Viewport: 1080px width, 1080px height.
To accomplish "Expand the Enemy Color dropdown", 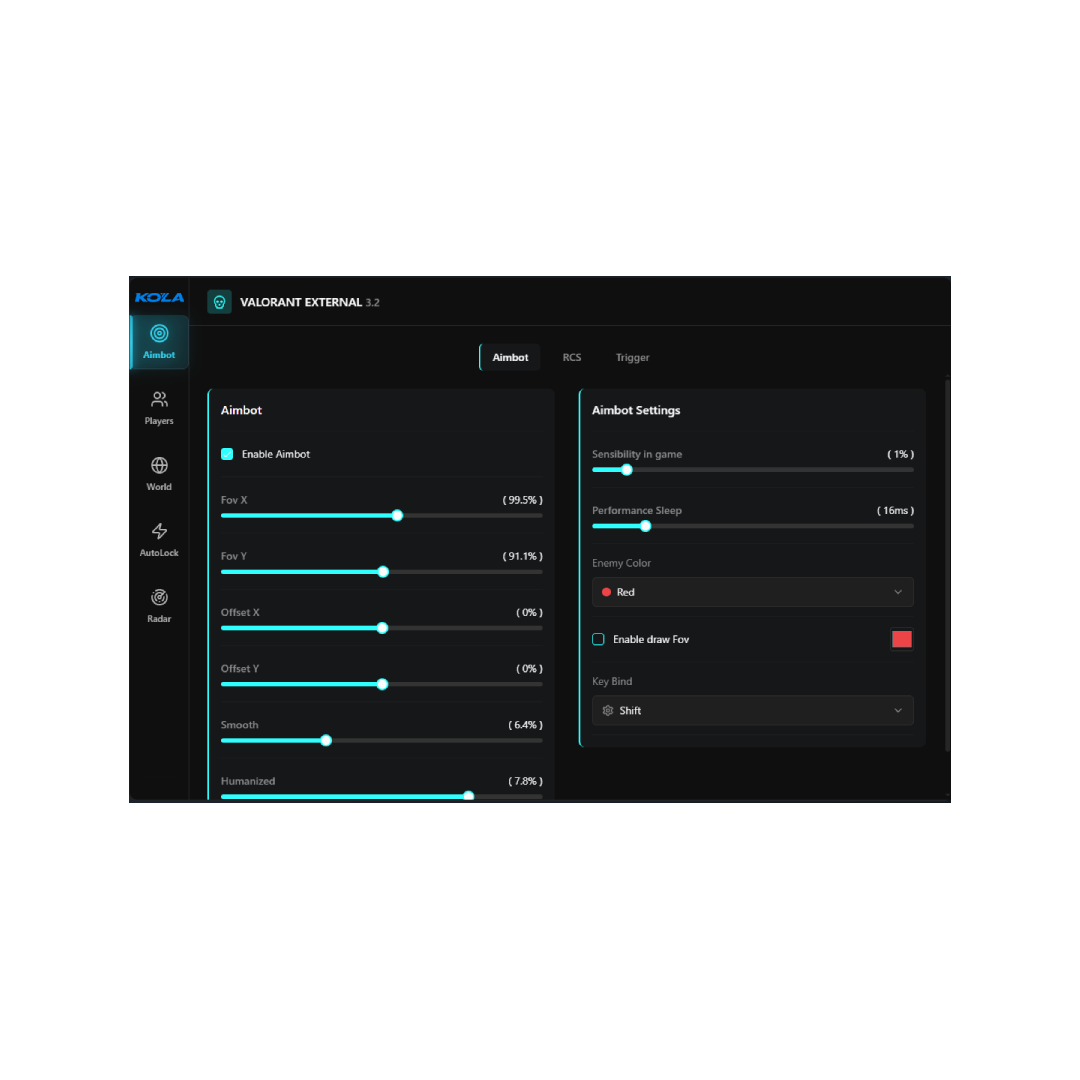I will (x=752, y=592).
